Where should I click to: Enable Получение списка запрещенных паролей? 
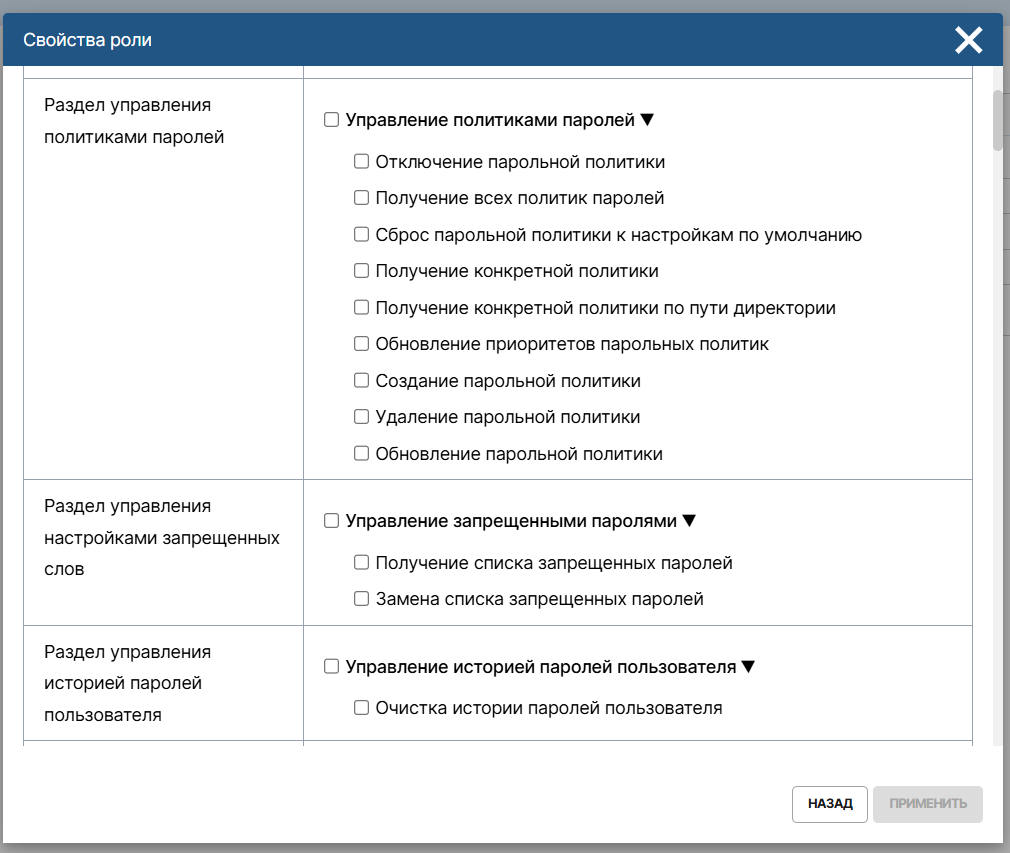coord(362,563)
